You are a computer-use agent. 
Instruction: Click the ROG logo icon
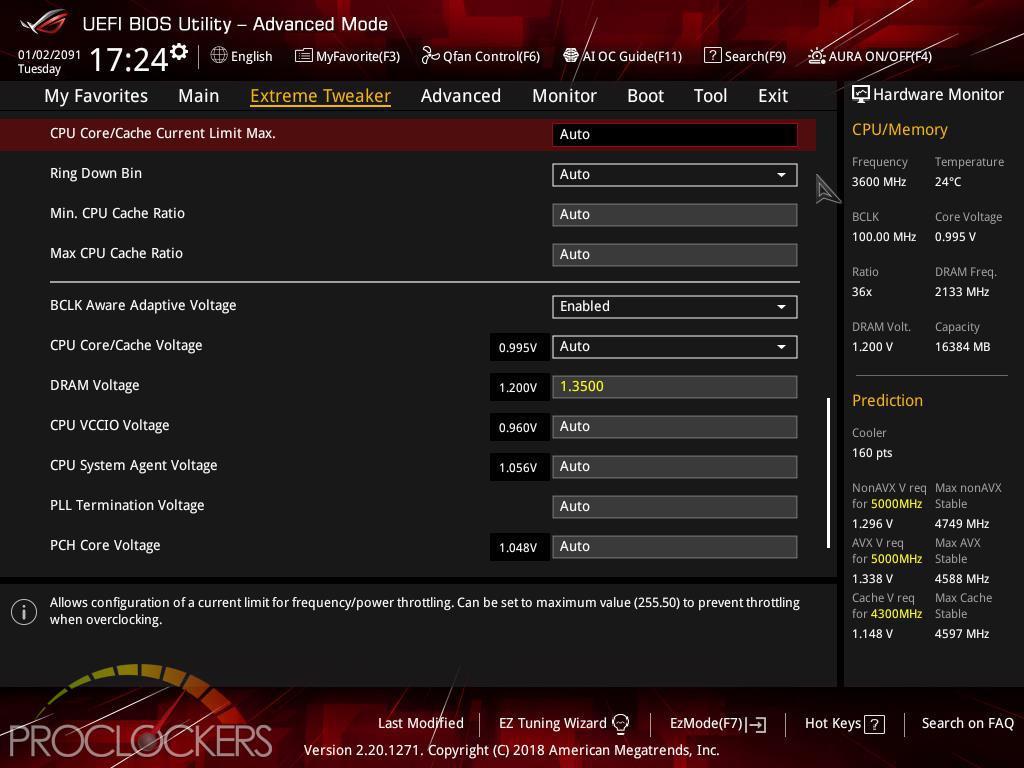point(43,24)
